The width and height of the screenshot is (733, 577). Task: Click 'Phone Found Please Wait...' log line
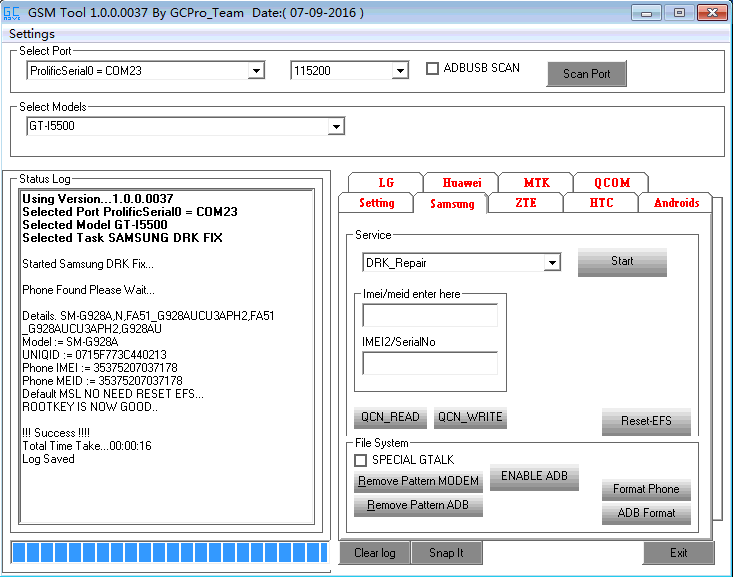[88, 290]
